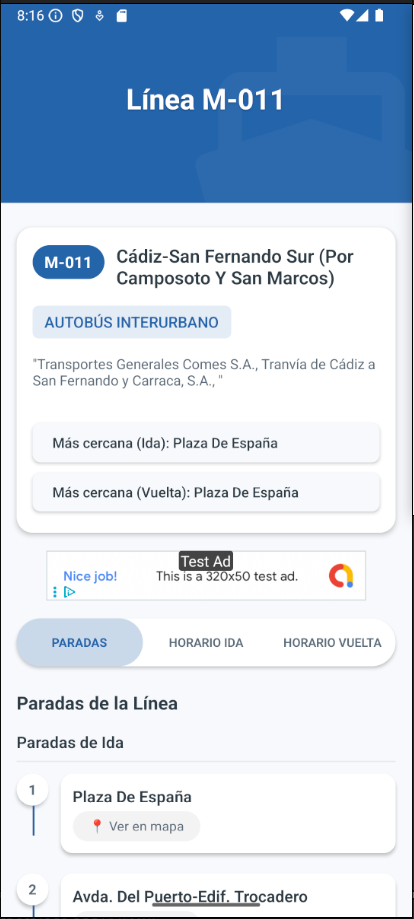The height and width of the screenshot is (919, 414).
Task: Click the map pin icon for Plaza De España
Action: point(97,826)
